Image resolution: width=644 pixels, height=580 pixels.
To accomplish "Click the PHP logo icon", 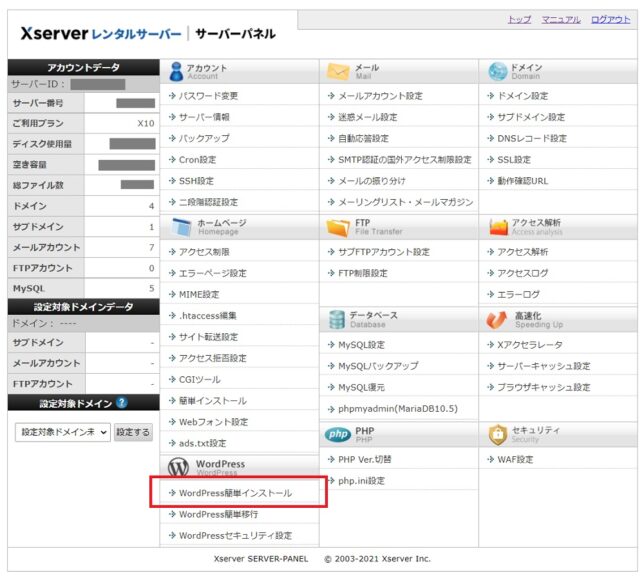I will coord(338,434).
